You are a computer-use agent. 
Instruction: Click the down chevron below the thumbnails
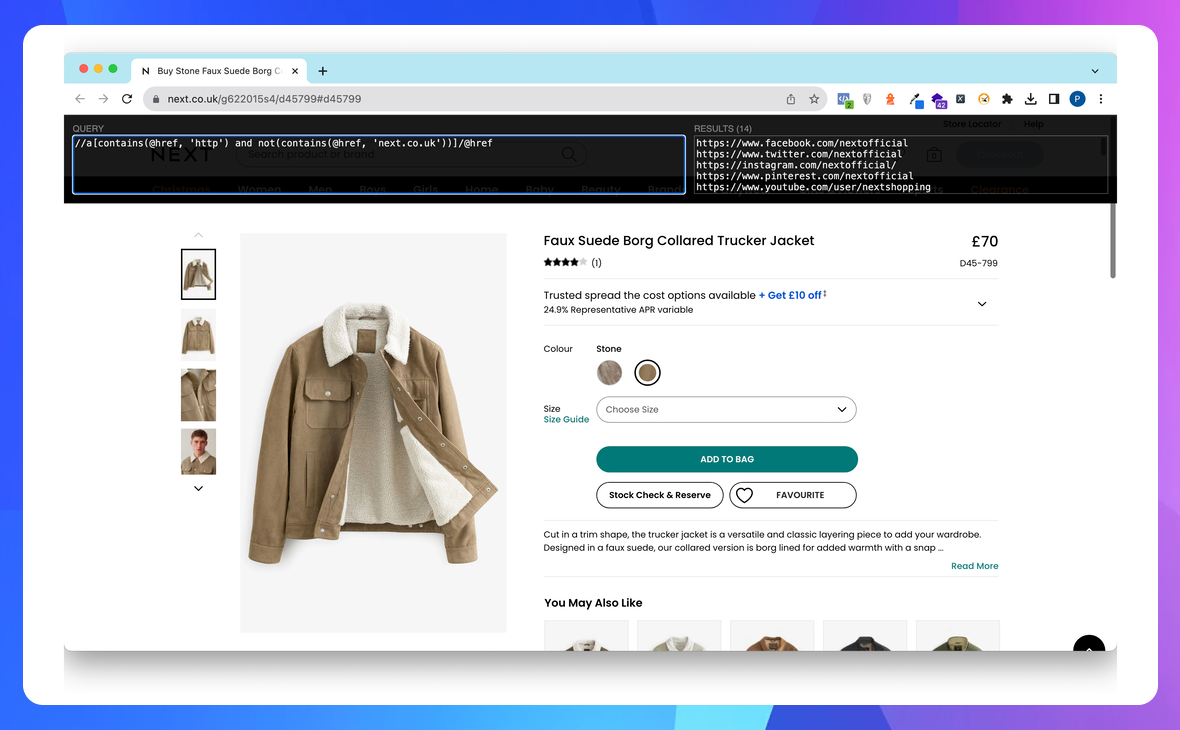coord(198,488)
